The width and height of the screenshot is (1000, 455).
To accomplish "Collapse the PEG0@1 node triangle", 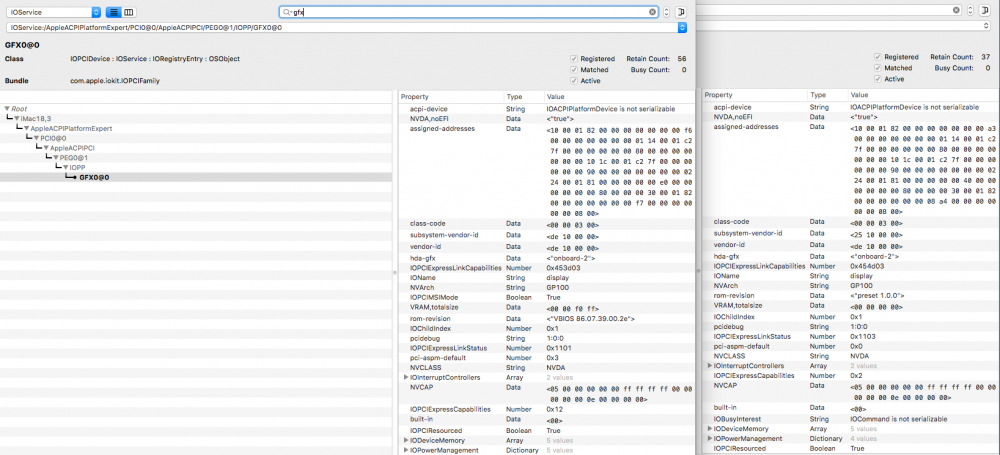I will pos(56,158).
